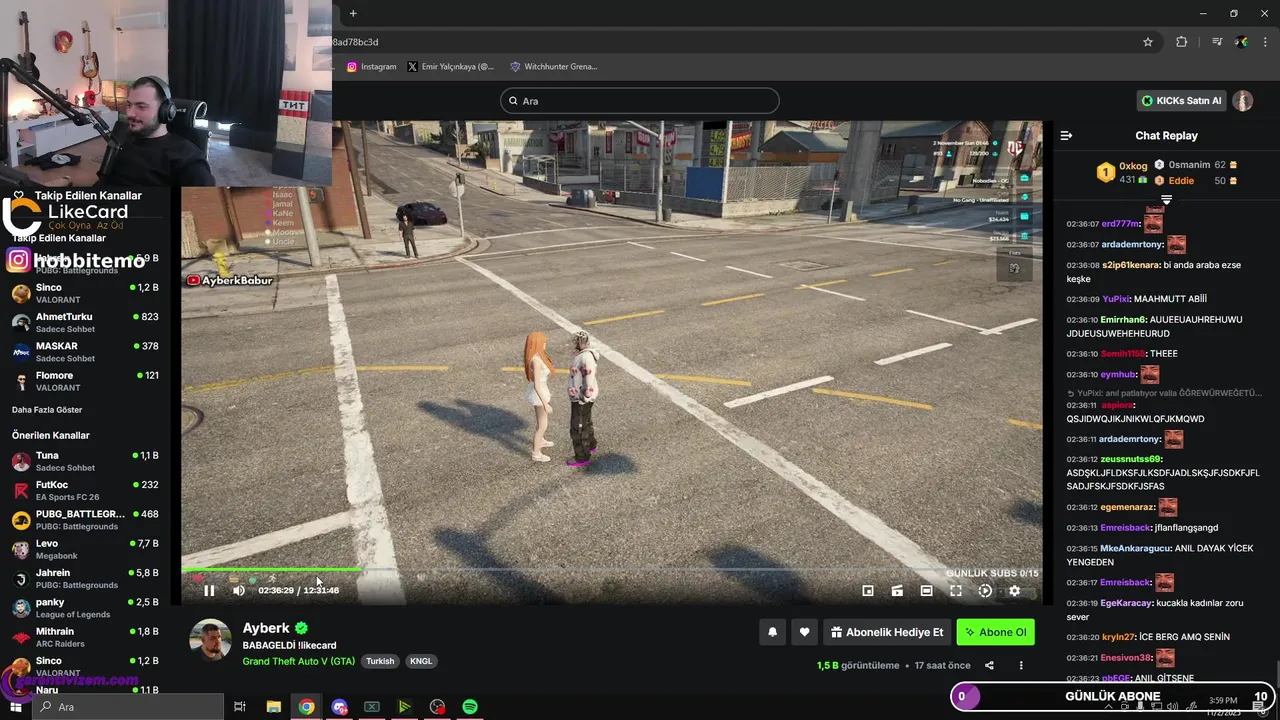Open Jahrein recommended channel
Screen dimensions: 1280x720
85,578
